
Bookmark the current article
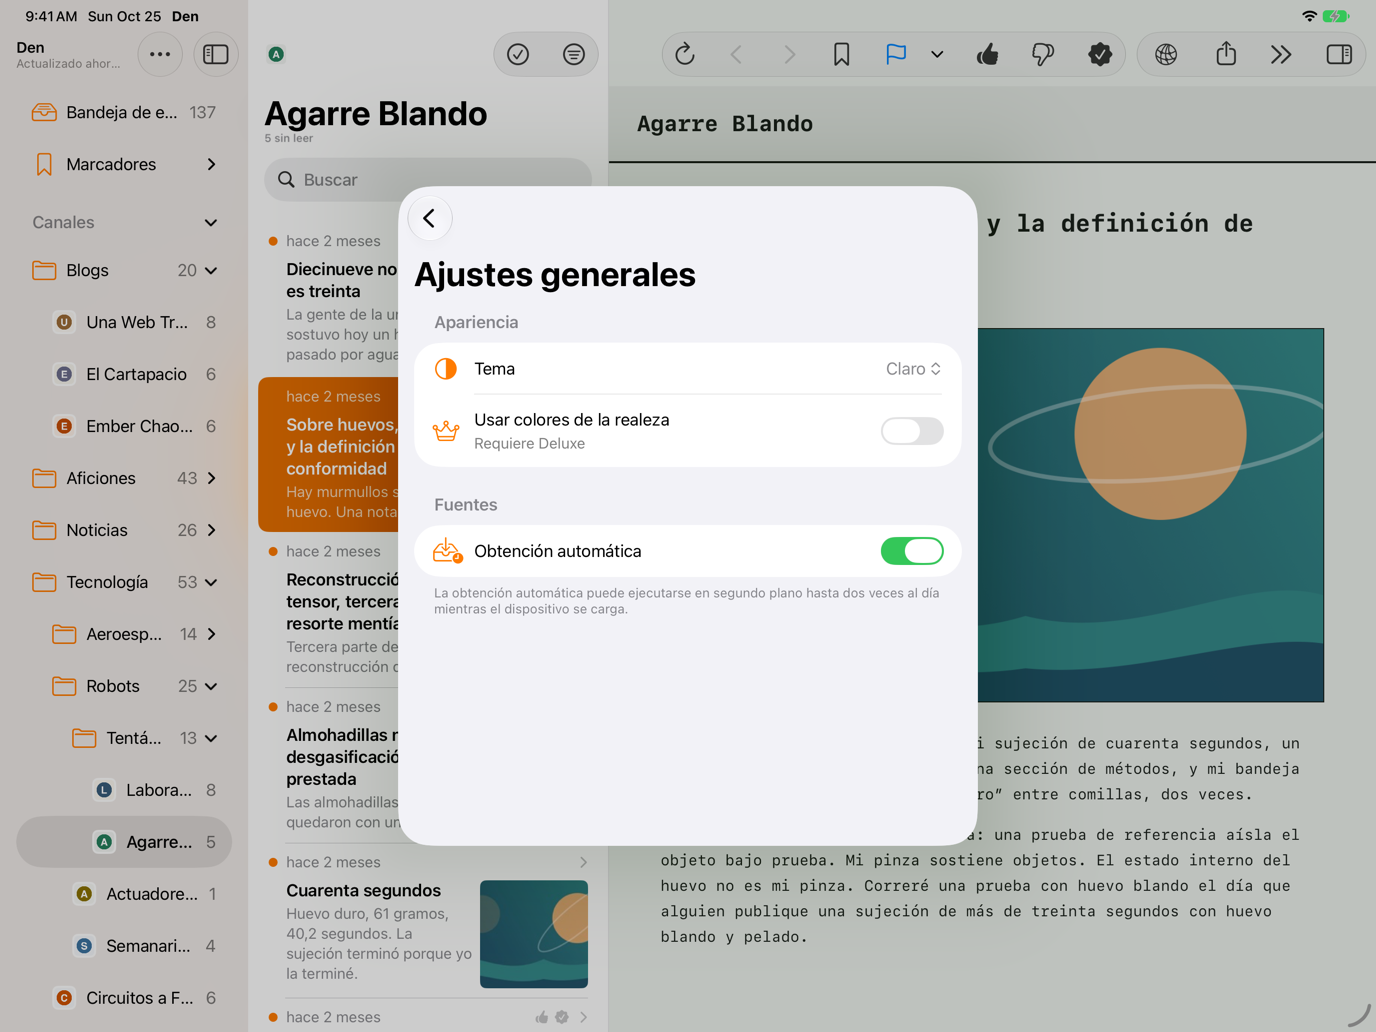pos(842,54)
